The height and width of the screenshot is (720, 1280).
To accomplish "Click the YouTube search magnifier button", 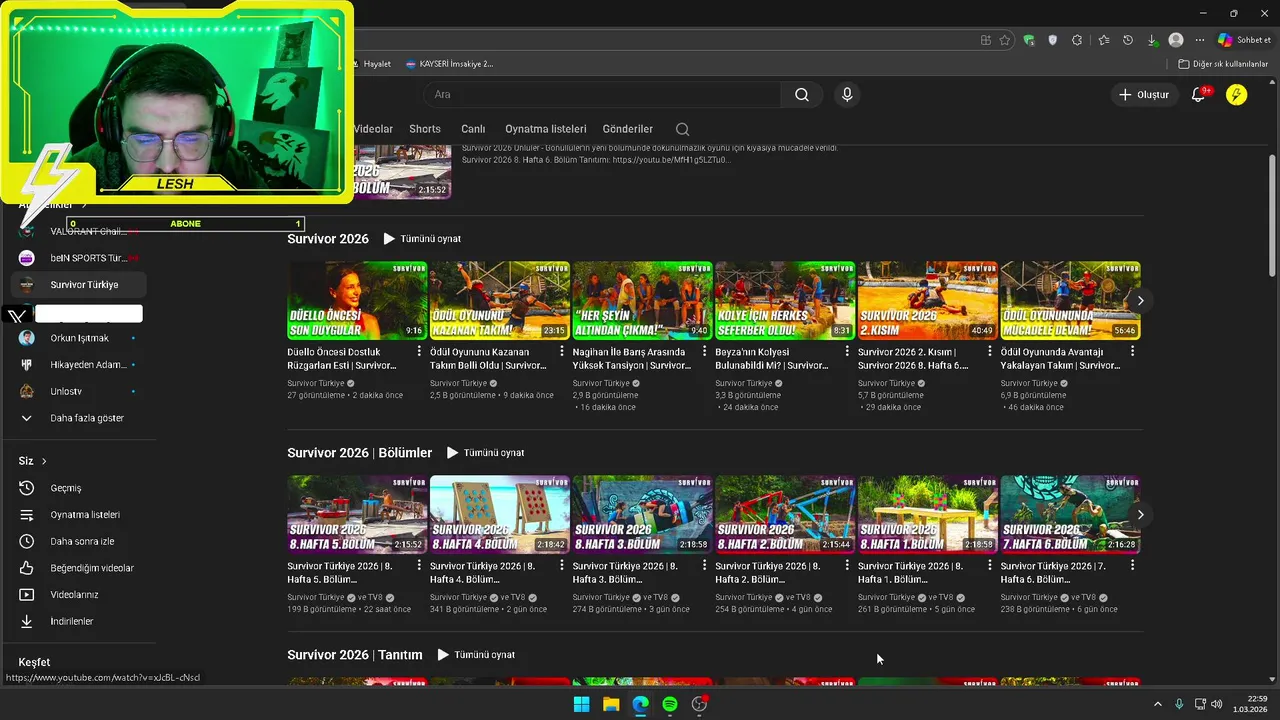I will click(802, 95).
